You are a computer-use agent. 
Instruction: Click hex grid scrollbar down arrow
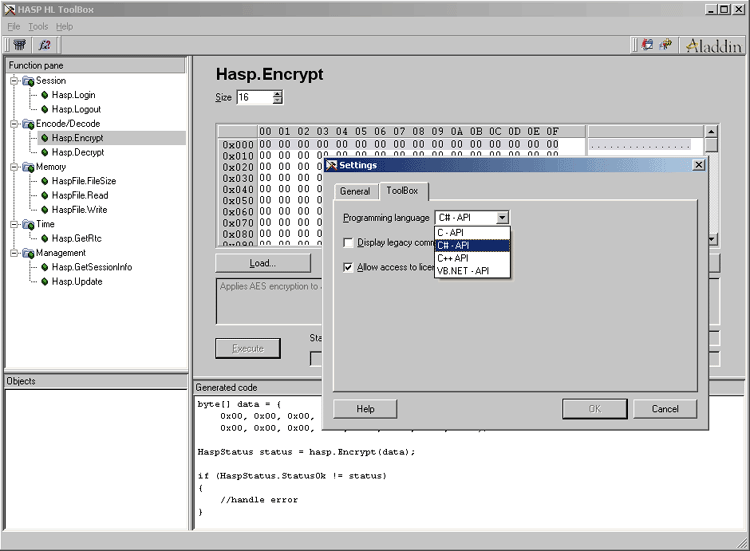712,239
